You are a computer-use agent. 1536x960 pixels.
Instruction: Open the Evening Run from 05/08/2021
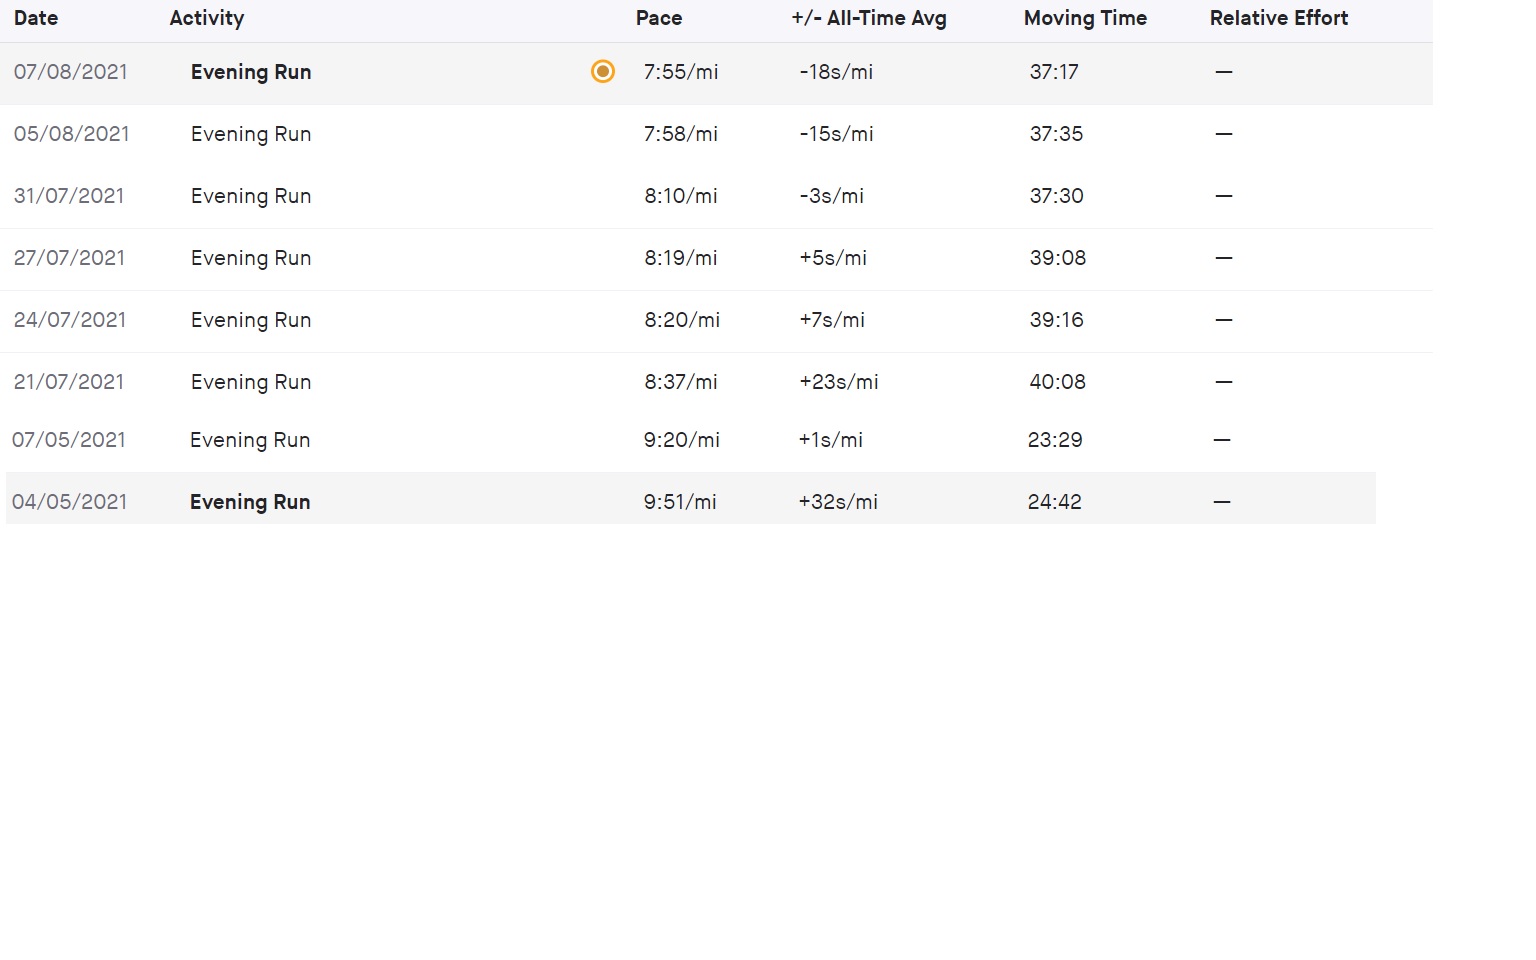251,134
